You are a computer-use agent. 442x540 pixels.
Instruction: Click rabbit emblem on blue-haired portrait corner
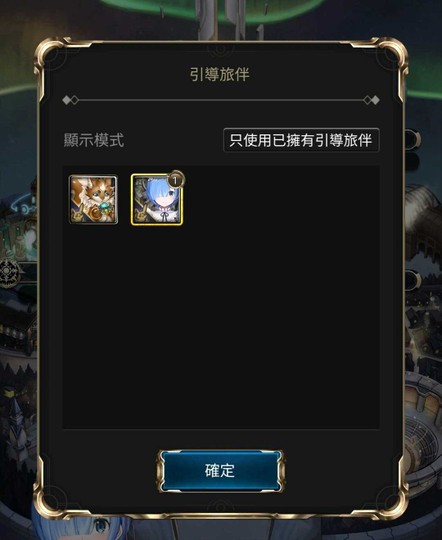pyautogui.click(x=140, y=215)
